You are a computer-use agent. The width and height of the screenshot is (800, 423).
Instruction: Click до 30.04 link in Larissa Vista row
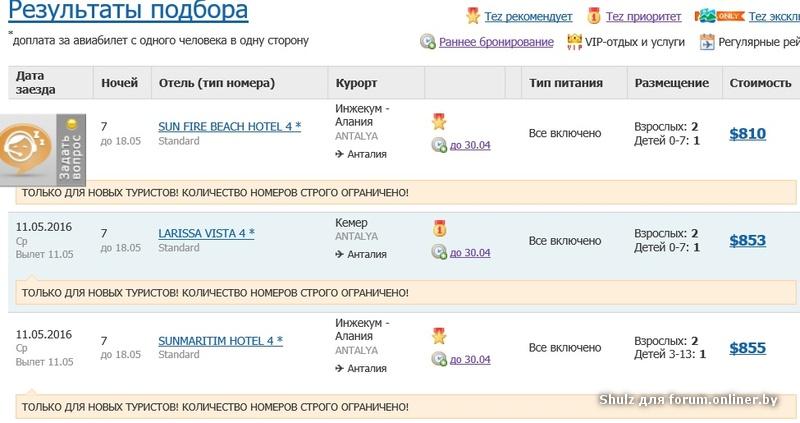(470, 253)
